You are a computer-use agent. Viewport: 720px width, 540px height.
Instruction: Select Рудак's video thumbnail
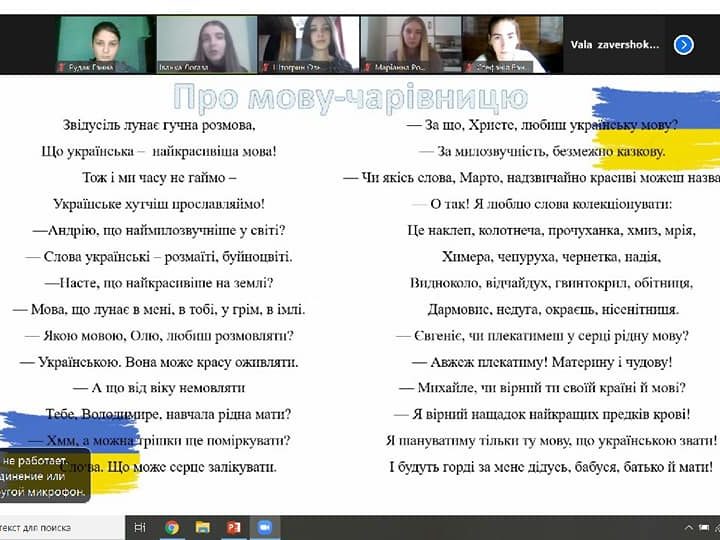point(105,43)
